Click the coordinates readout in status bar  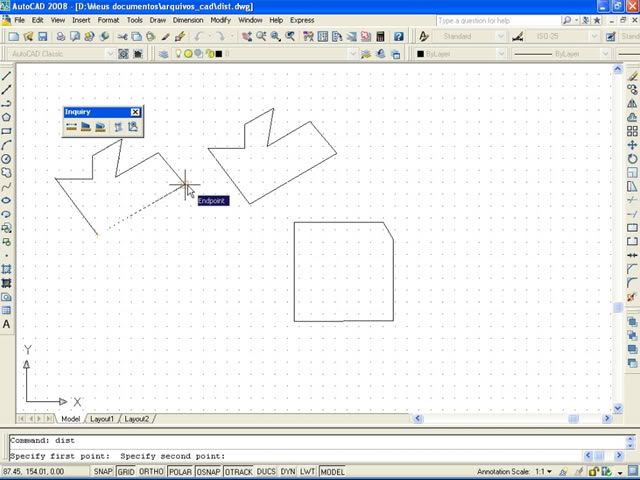(x=34, y=472)
